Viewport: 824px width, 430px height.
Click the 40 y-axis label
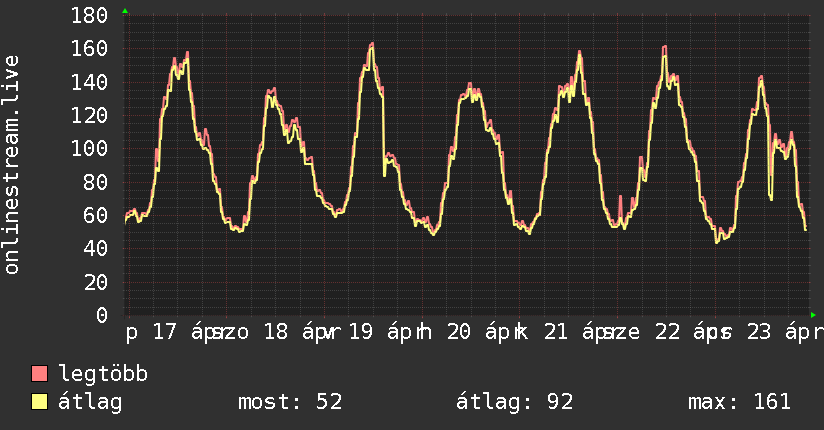[96, 249]
